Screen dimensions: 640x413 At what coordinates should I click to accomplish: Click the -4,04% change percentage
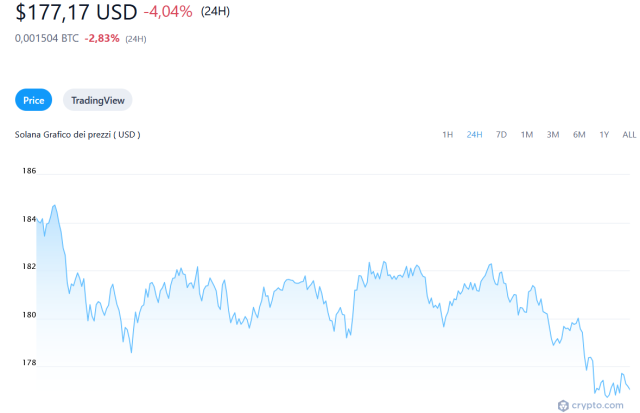(x=168, y=12)
